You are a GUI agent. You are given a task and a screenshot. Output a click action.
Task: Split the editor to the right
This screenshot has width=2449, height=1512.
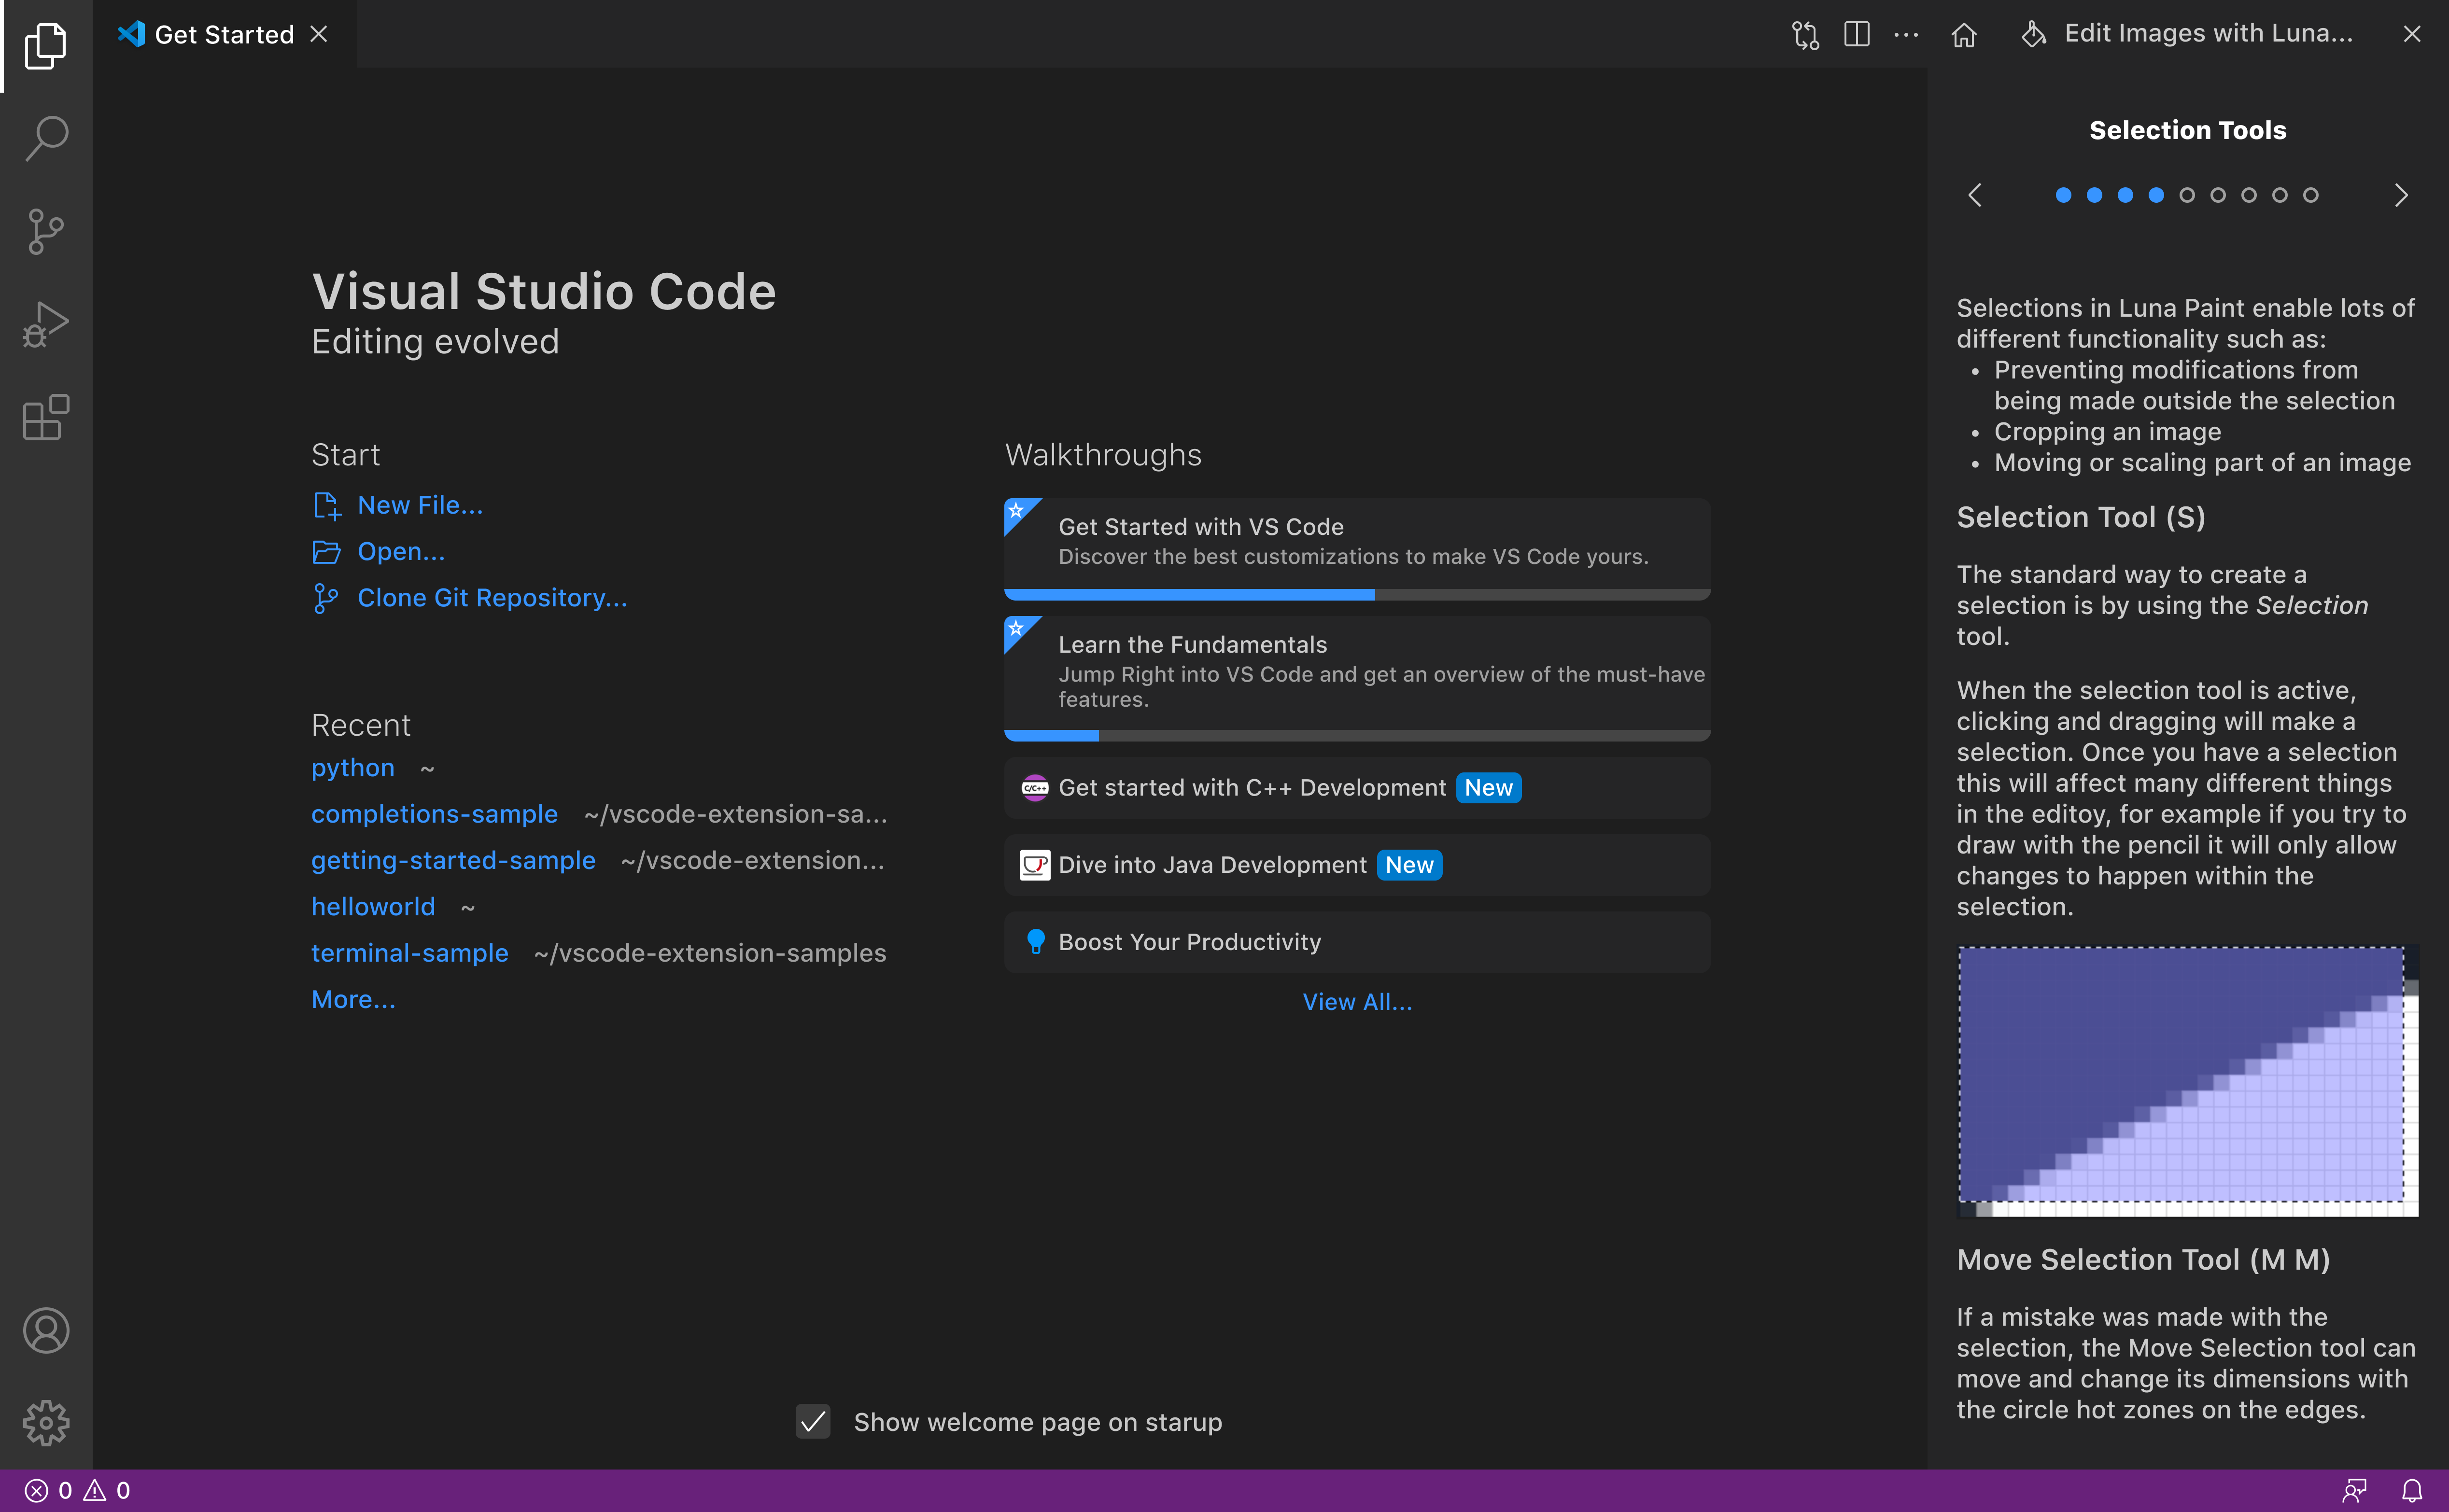pos(1857,34)
